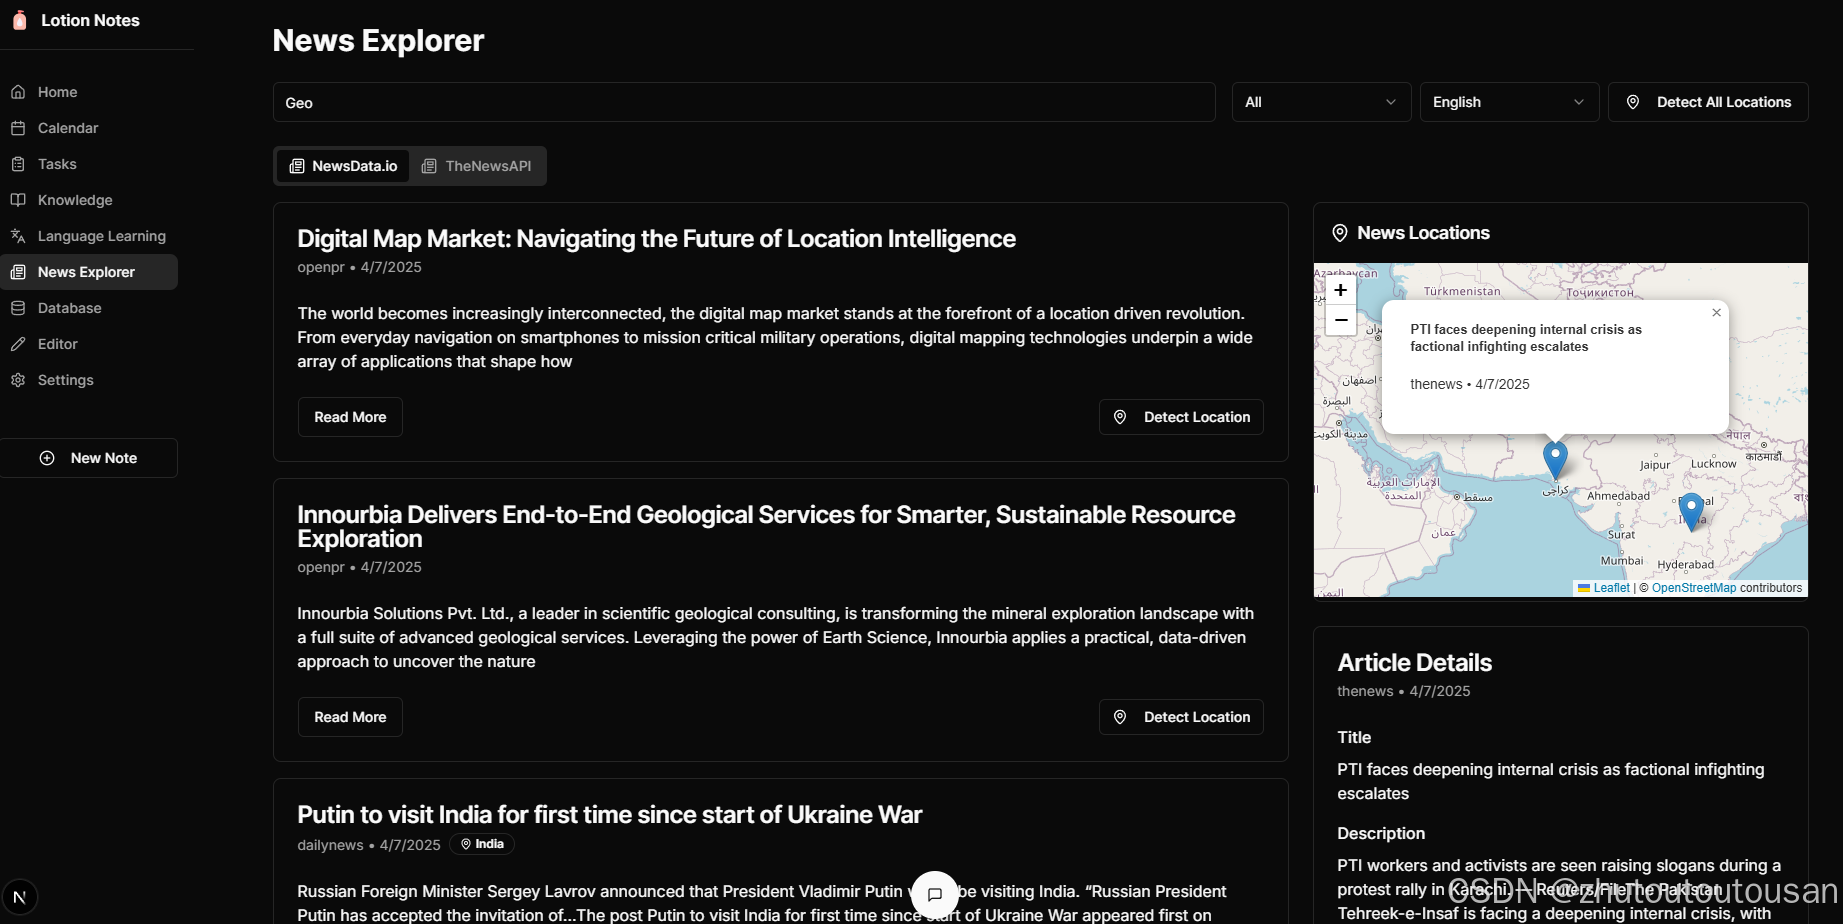Viewport: 1843px width, 924px height.
Task: Open Database from the sidebar
Action: pyautogui.click(x=89, y=308)
